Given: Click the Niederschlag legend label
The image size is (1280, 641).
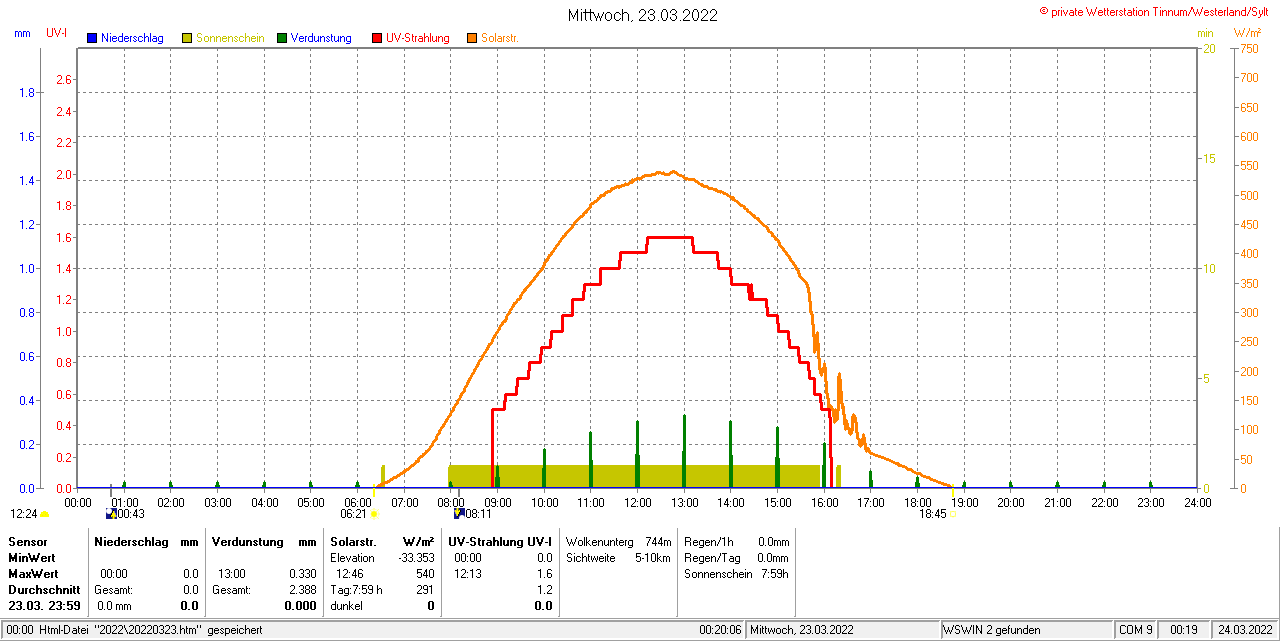Looking at the screenshot, I should (132, 38).
